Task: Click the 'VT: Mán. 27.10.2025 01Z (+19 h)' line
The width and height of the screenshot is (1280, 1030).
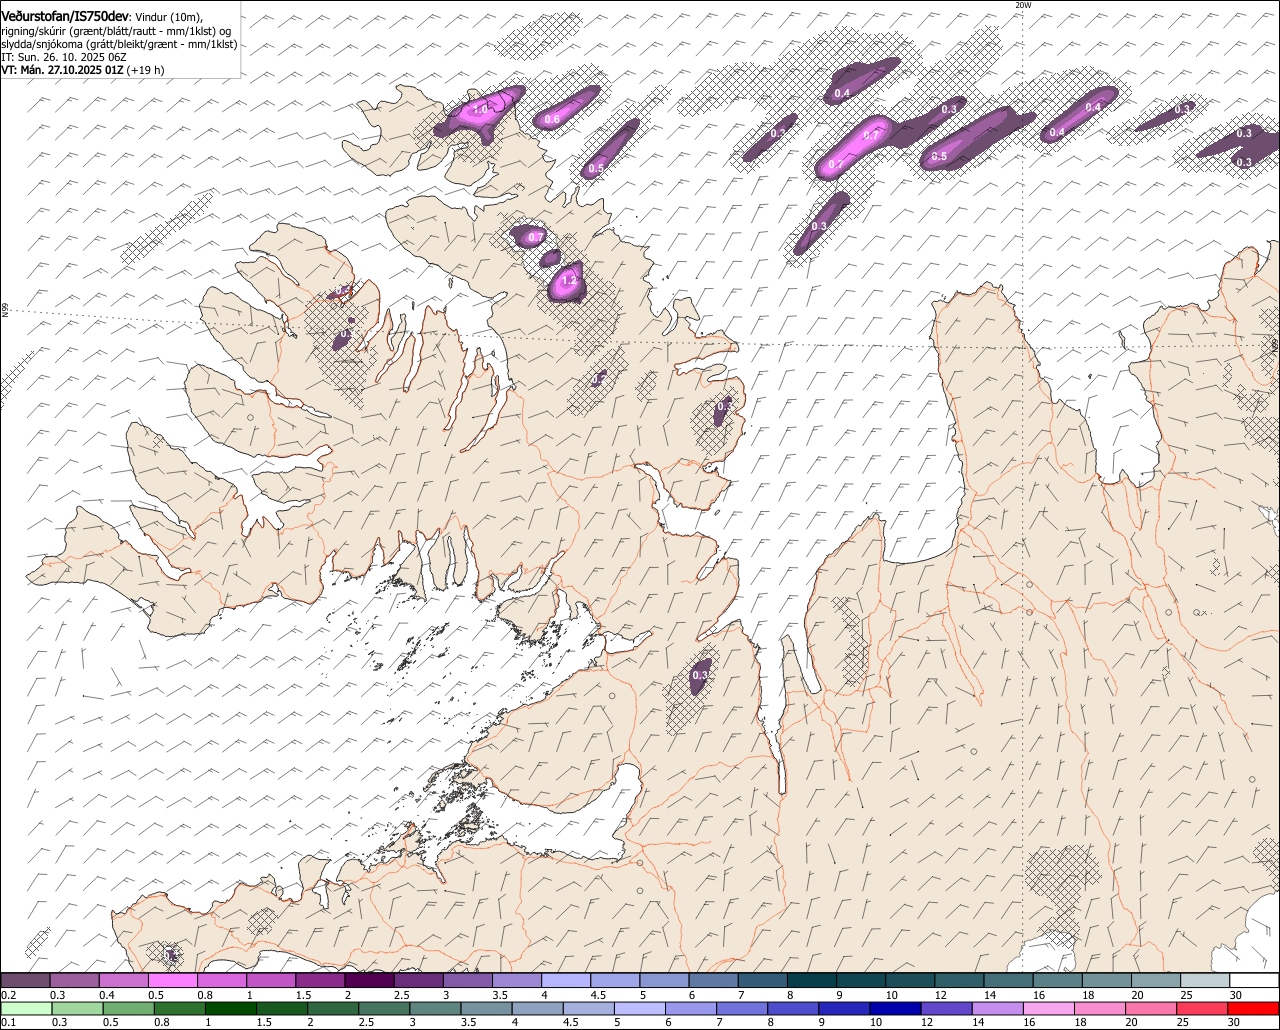Action: coord(83,70)
